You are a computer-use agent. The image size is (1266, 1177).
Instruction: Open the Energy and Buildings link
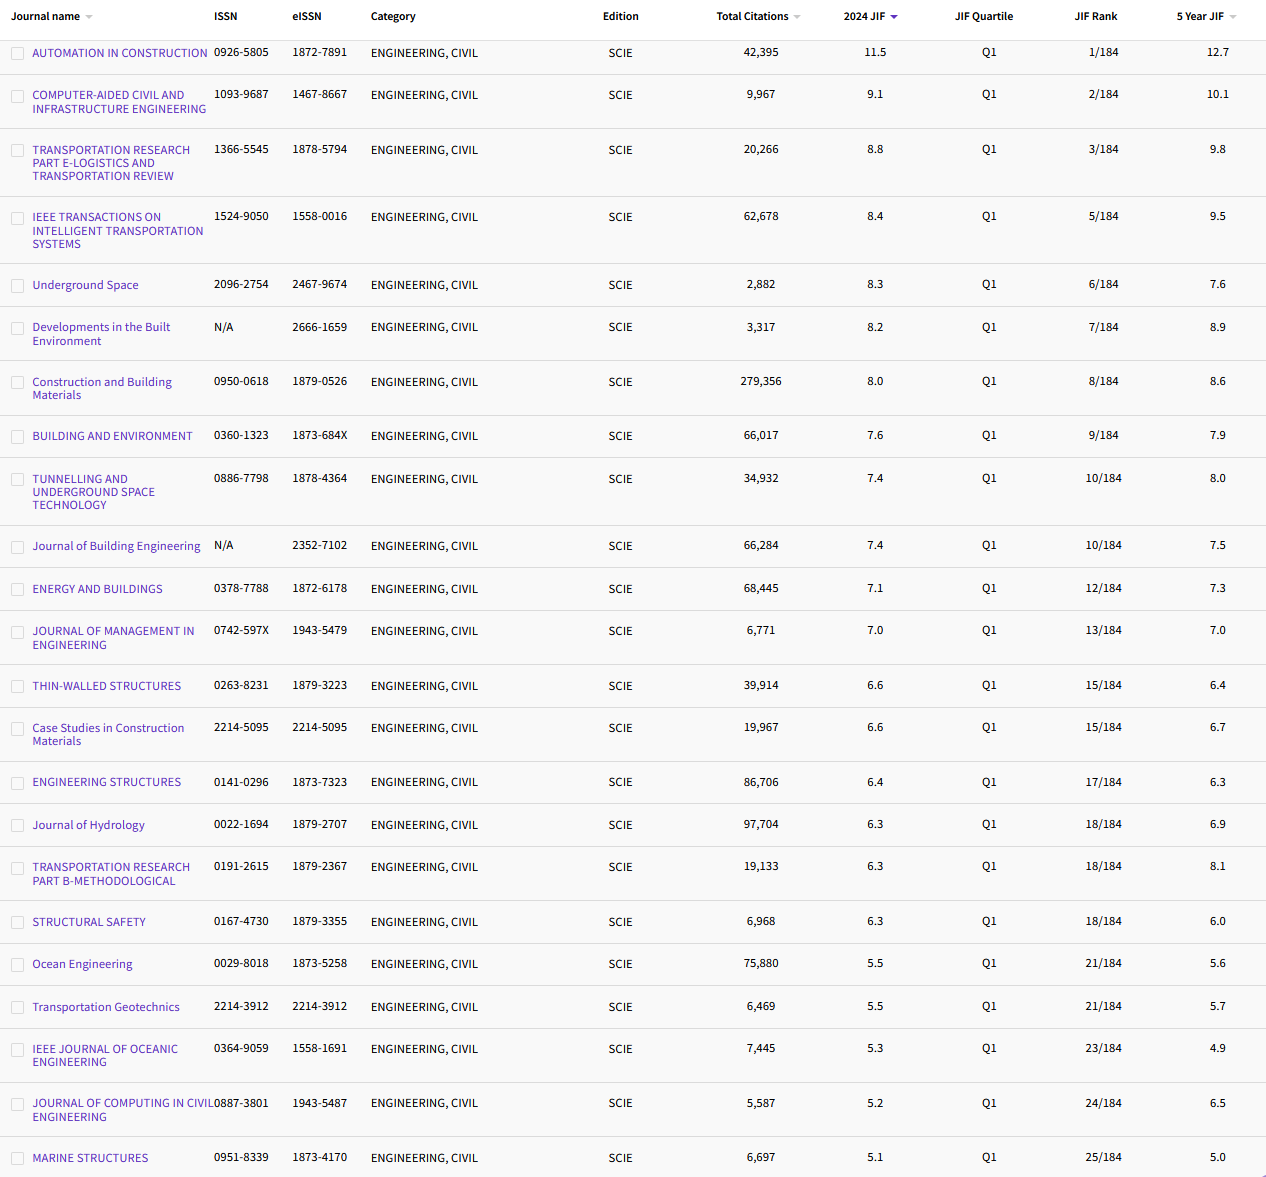point(97,589)
